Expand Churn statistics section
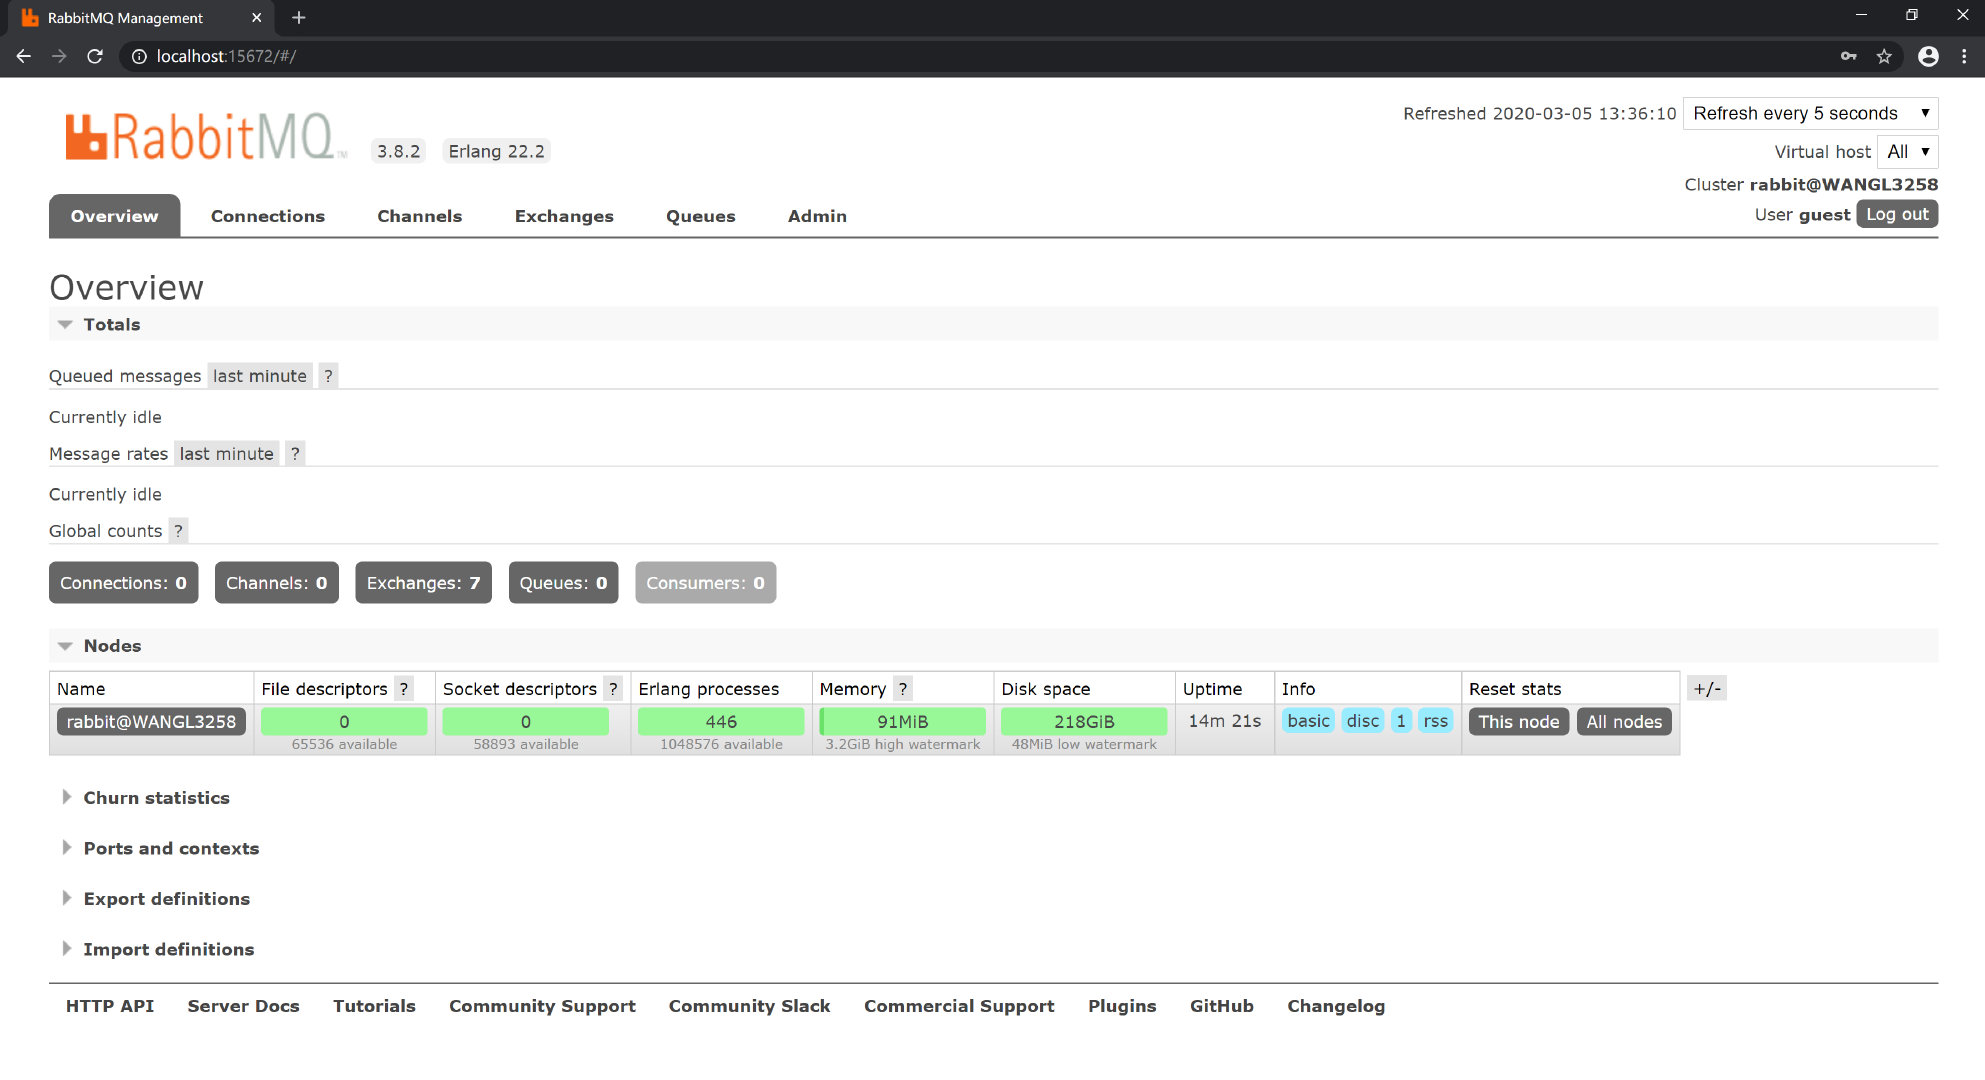 pos(156,798)
